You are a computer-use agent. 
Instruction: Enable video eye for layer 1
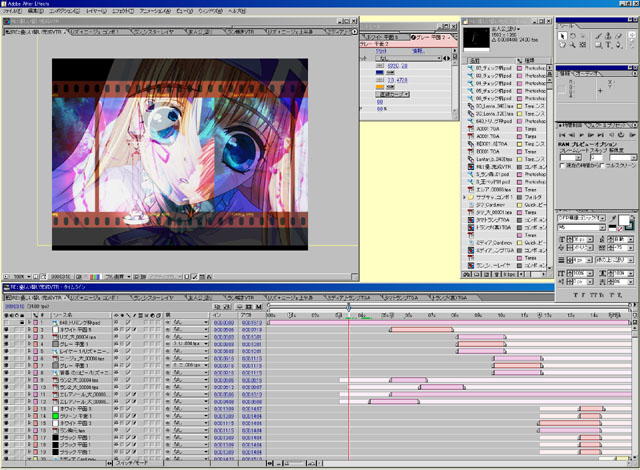point(6,322)
